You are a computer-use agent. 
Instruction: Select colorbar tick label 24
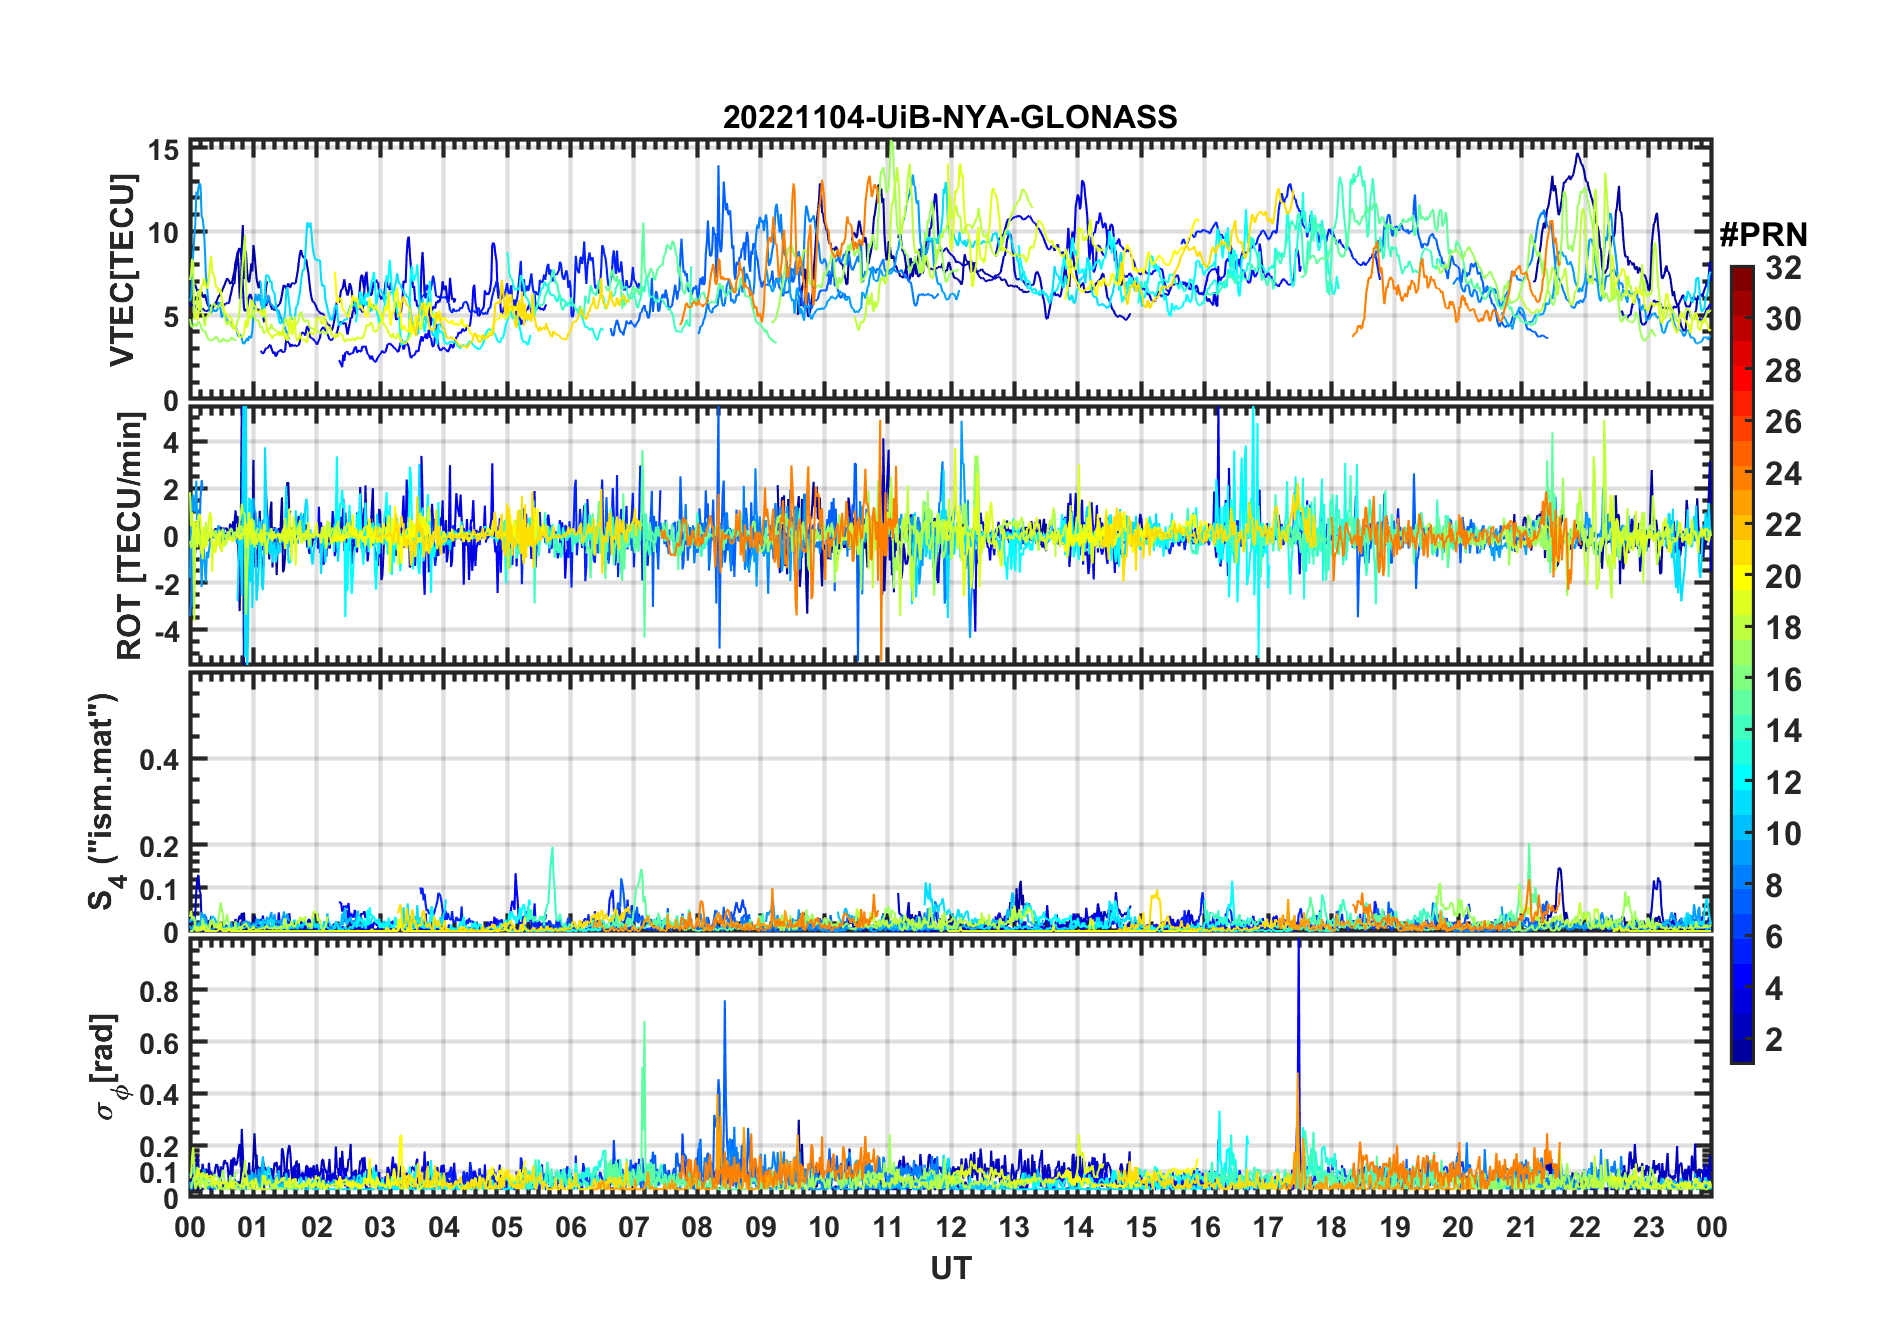pos(1783,473)
